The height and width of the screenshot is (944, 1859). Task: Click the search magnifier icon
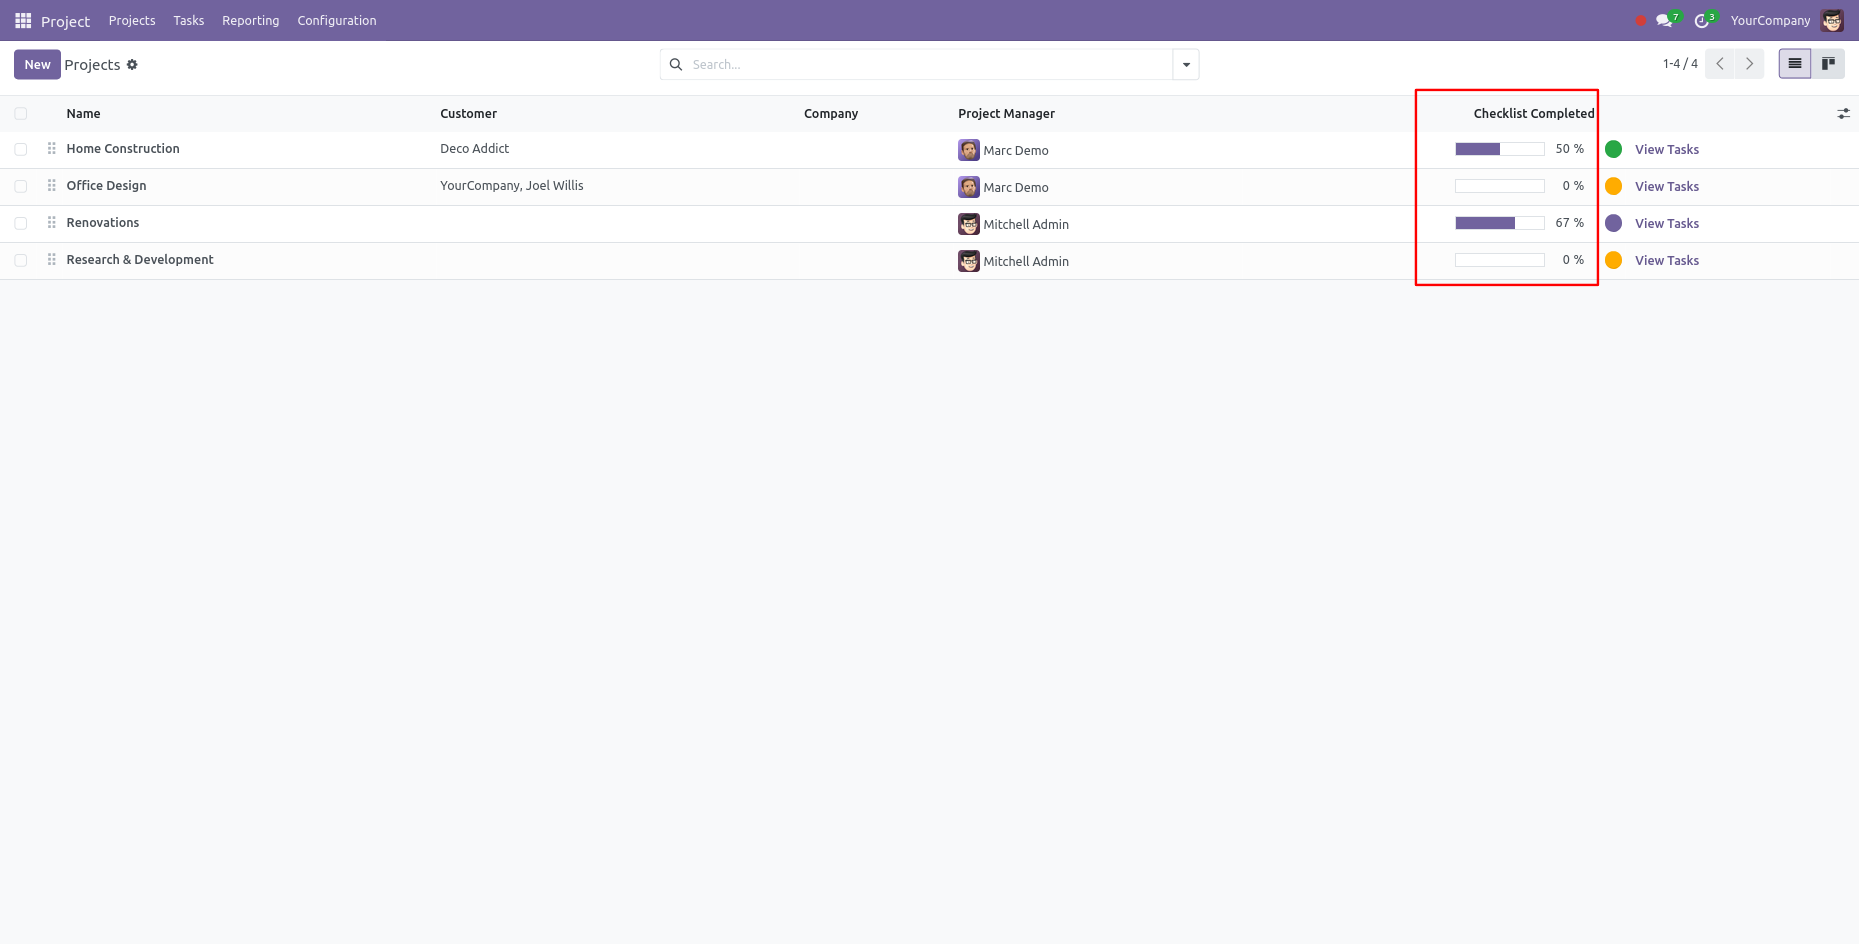[676, 64]
